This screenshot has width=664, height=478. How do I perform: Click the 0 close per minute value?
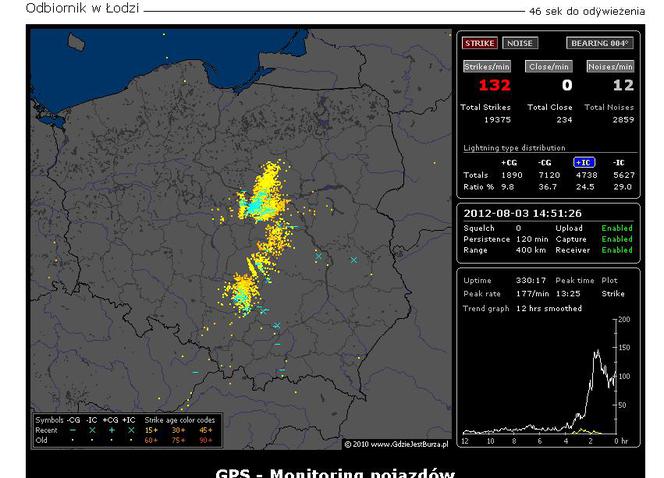(x=567, y=86)
